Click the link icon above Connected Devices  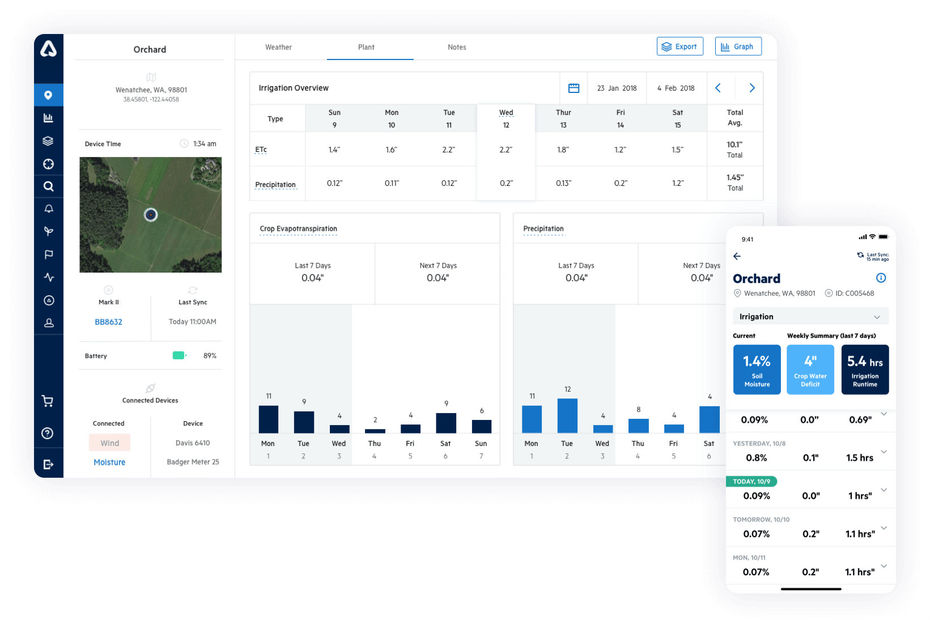coord(150,388)
